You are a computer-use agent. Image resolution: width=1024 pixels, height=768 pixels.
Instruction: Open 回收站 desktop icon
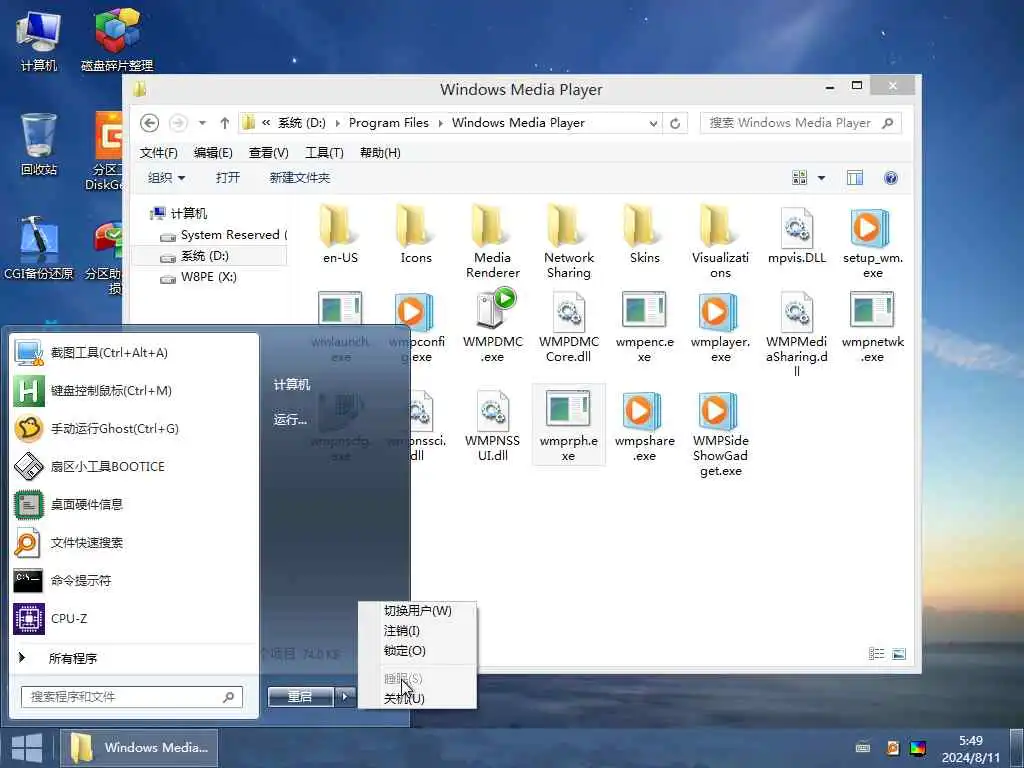pos(39,144)
